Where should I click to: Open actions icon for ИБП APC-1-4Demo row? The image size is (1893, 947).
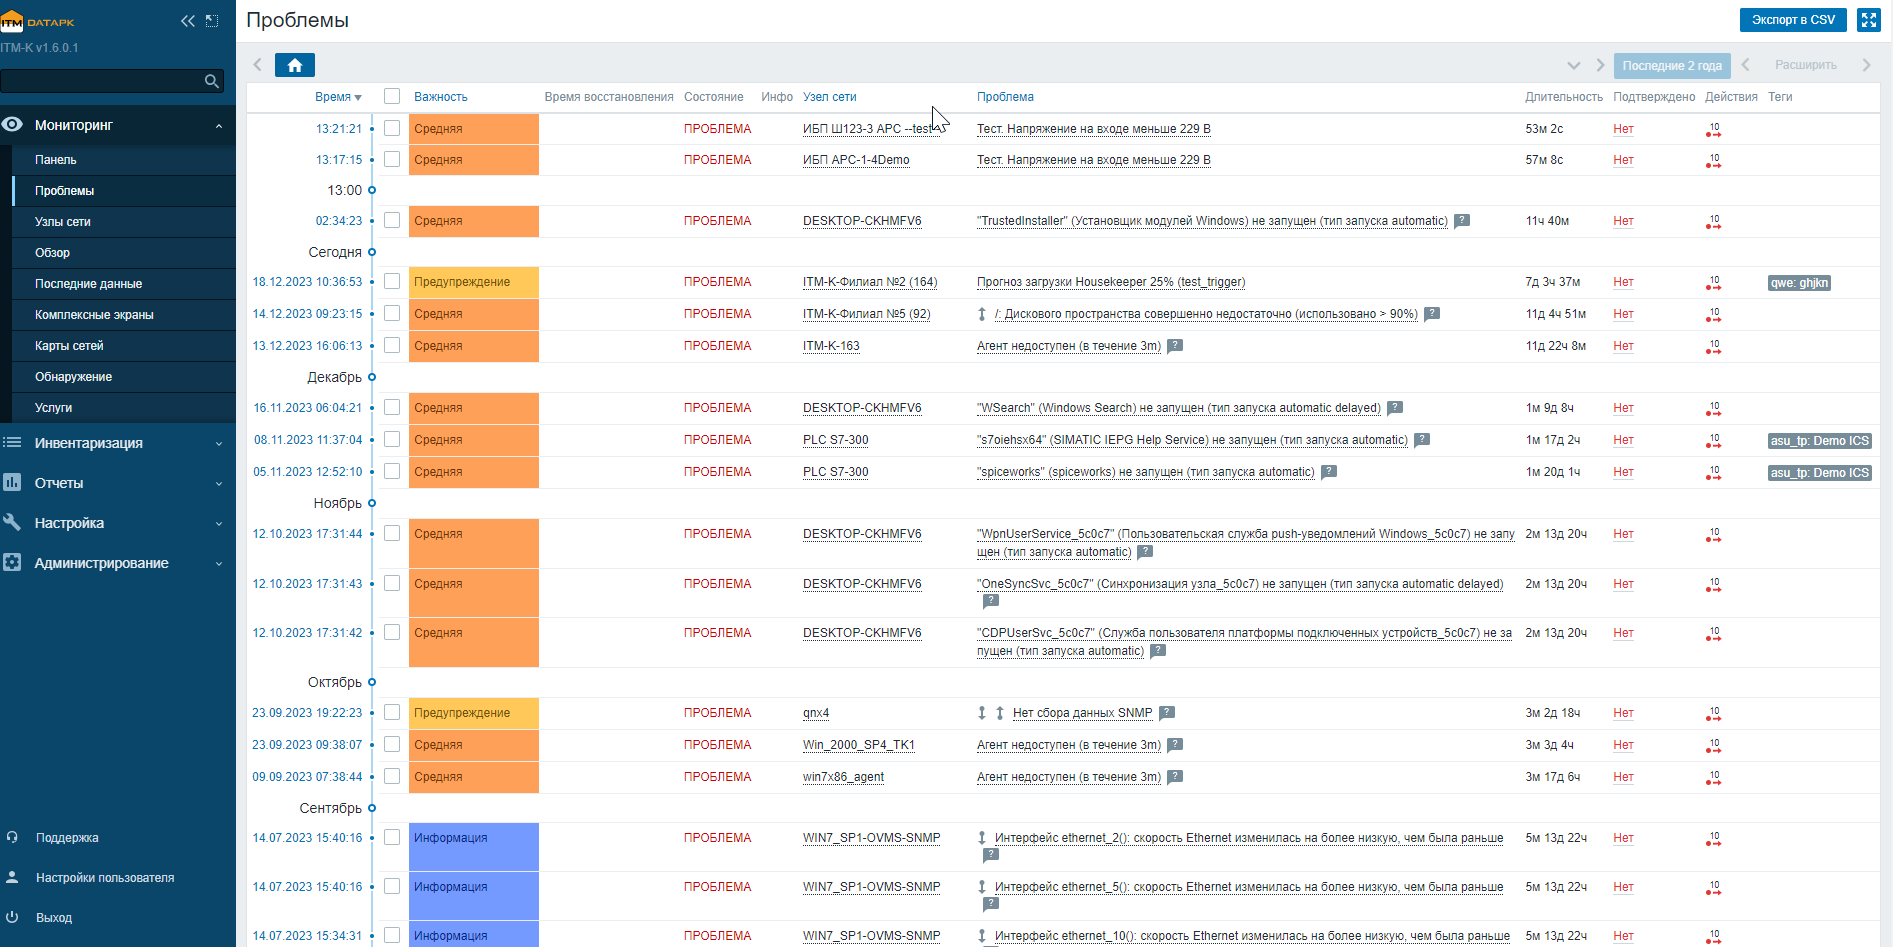coord(1714,160)
